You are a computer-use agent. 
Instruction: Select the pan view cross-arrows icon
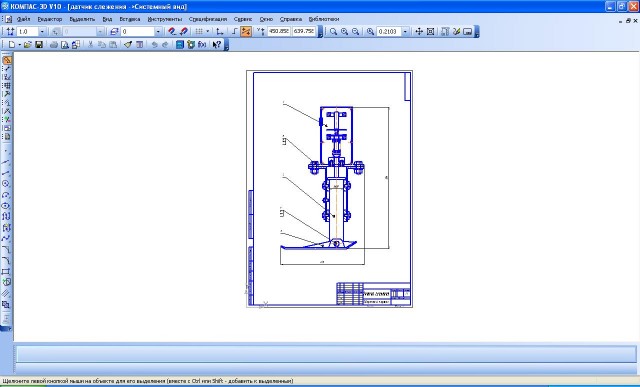(419, 31)
